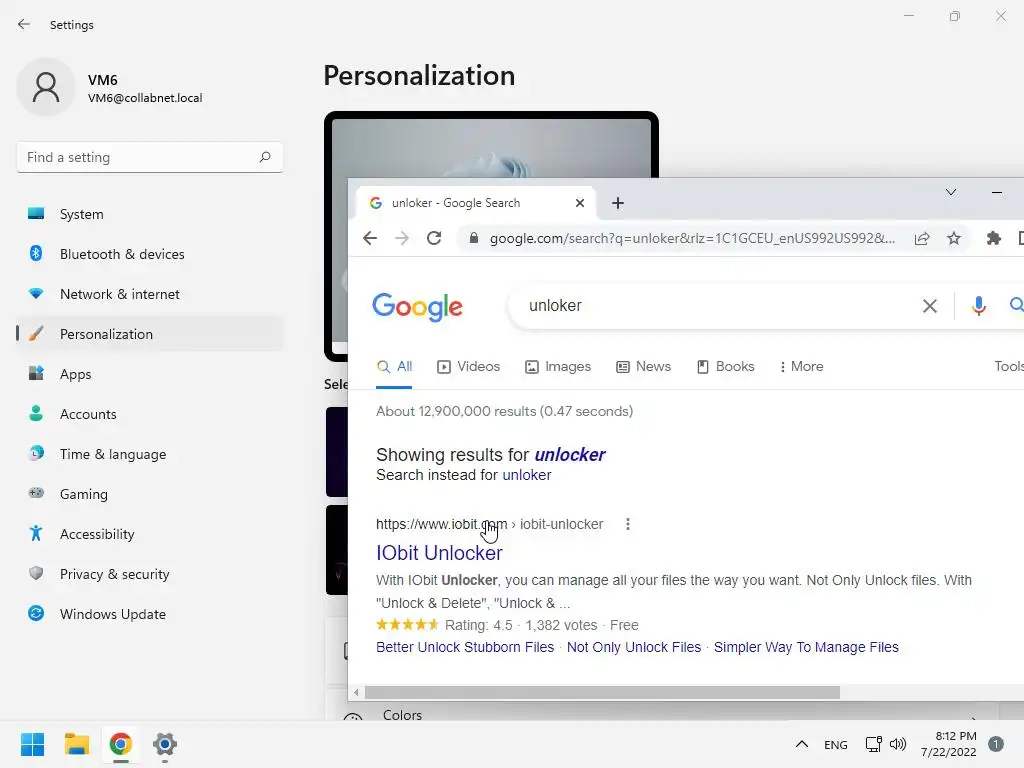The image size is (1024, 768).
Task: Click the Google search input field
Action: pyautogui.click(x=718, y=306)
